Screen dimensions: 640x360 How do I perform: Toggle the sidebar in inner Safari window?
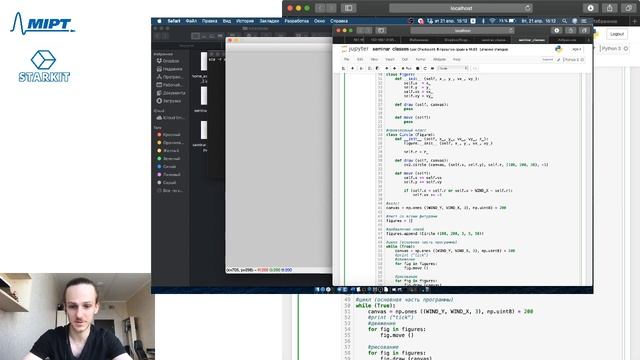point(381,31)
